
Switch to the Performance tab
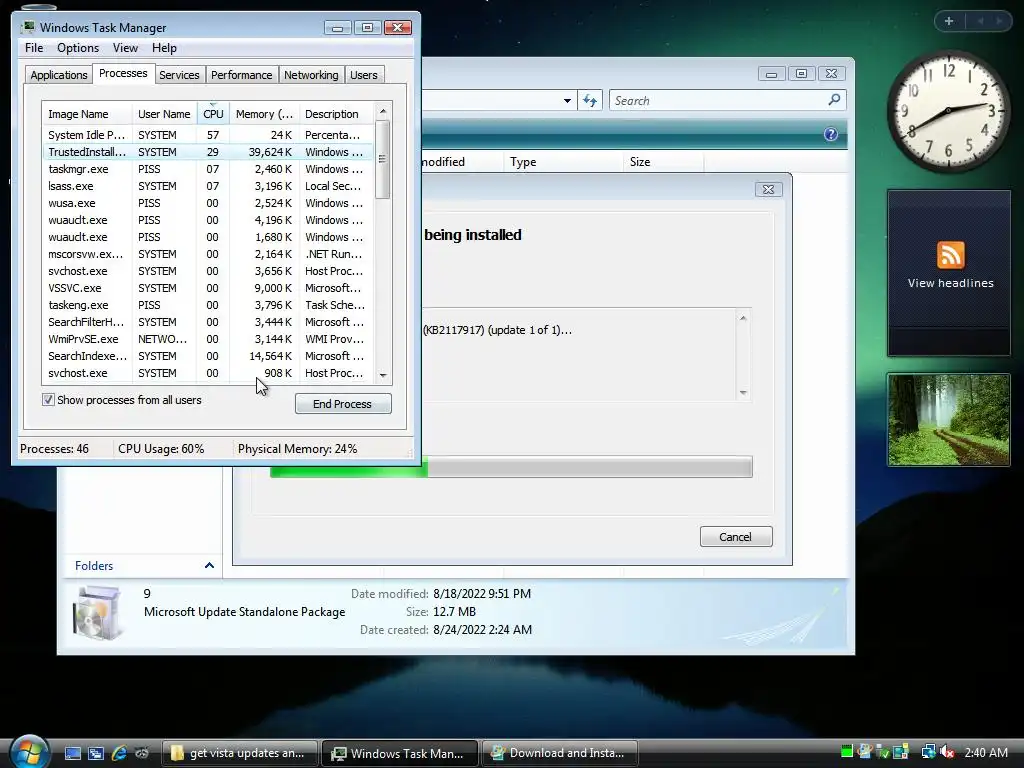241,75
